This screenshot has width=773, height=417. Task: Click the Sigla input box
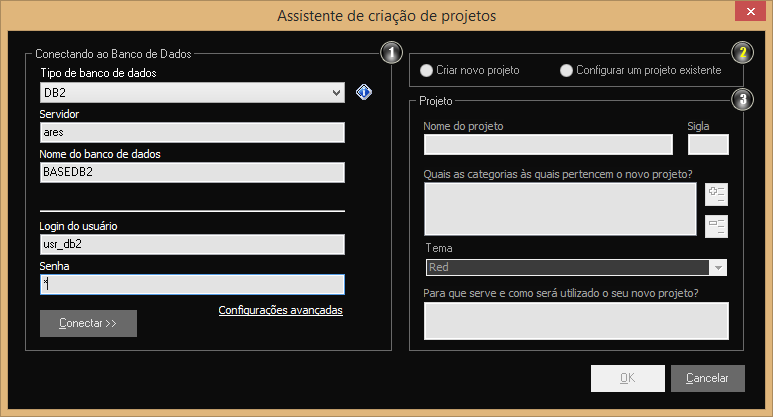click(708, 144)
